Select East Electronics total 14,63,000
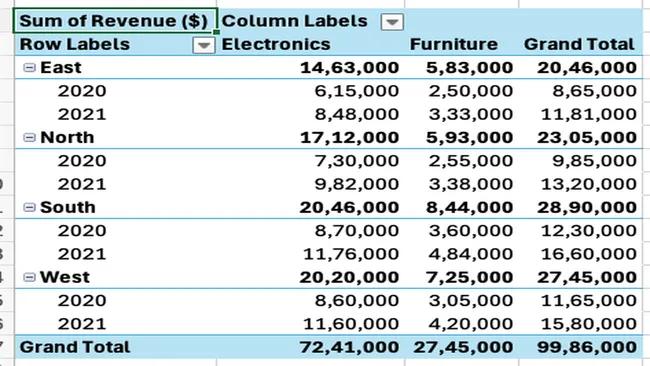The image size is (650, 366). 349,68
